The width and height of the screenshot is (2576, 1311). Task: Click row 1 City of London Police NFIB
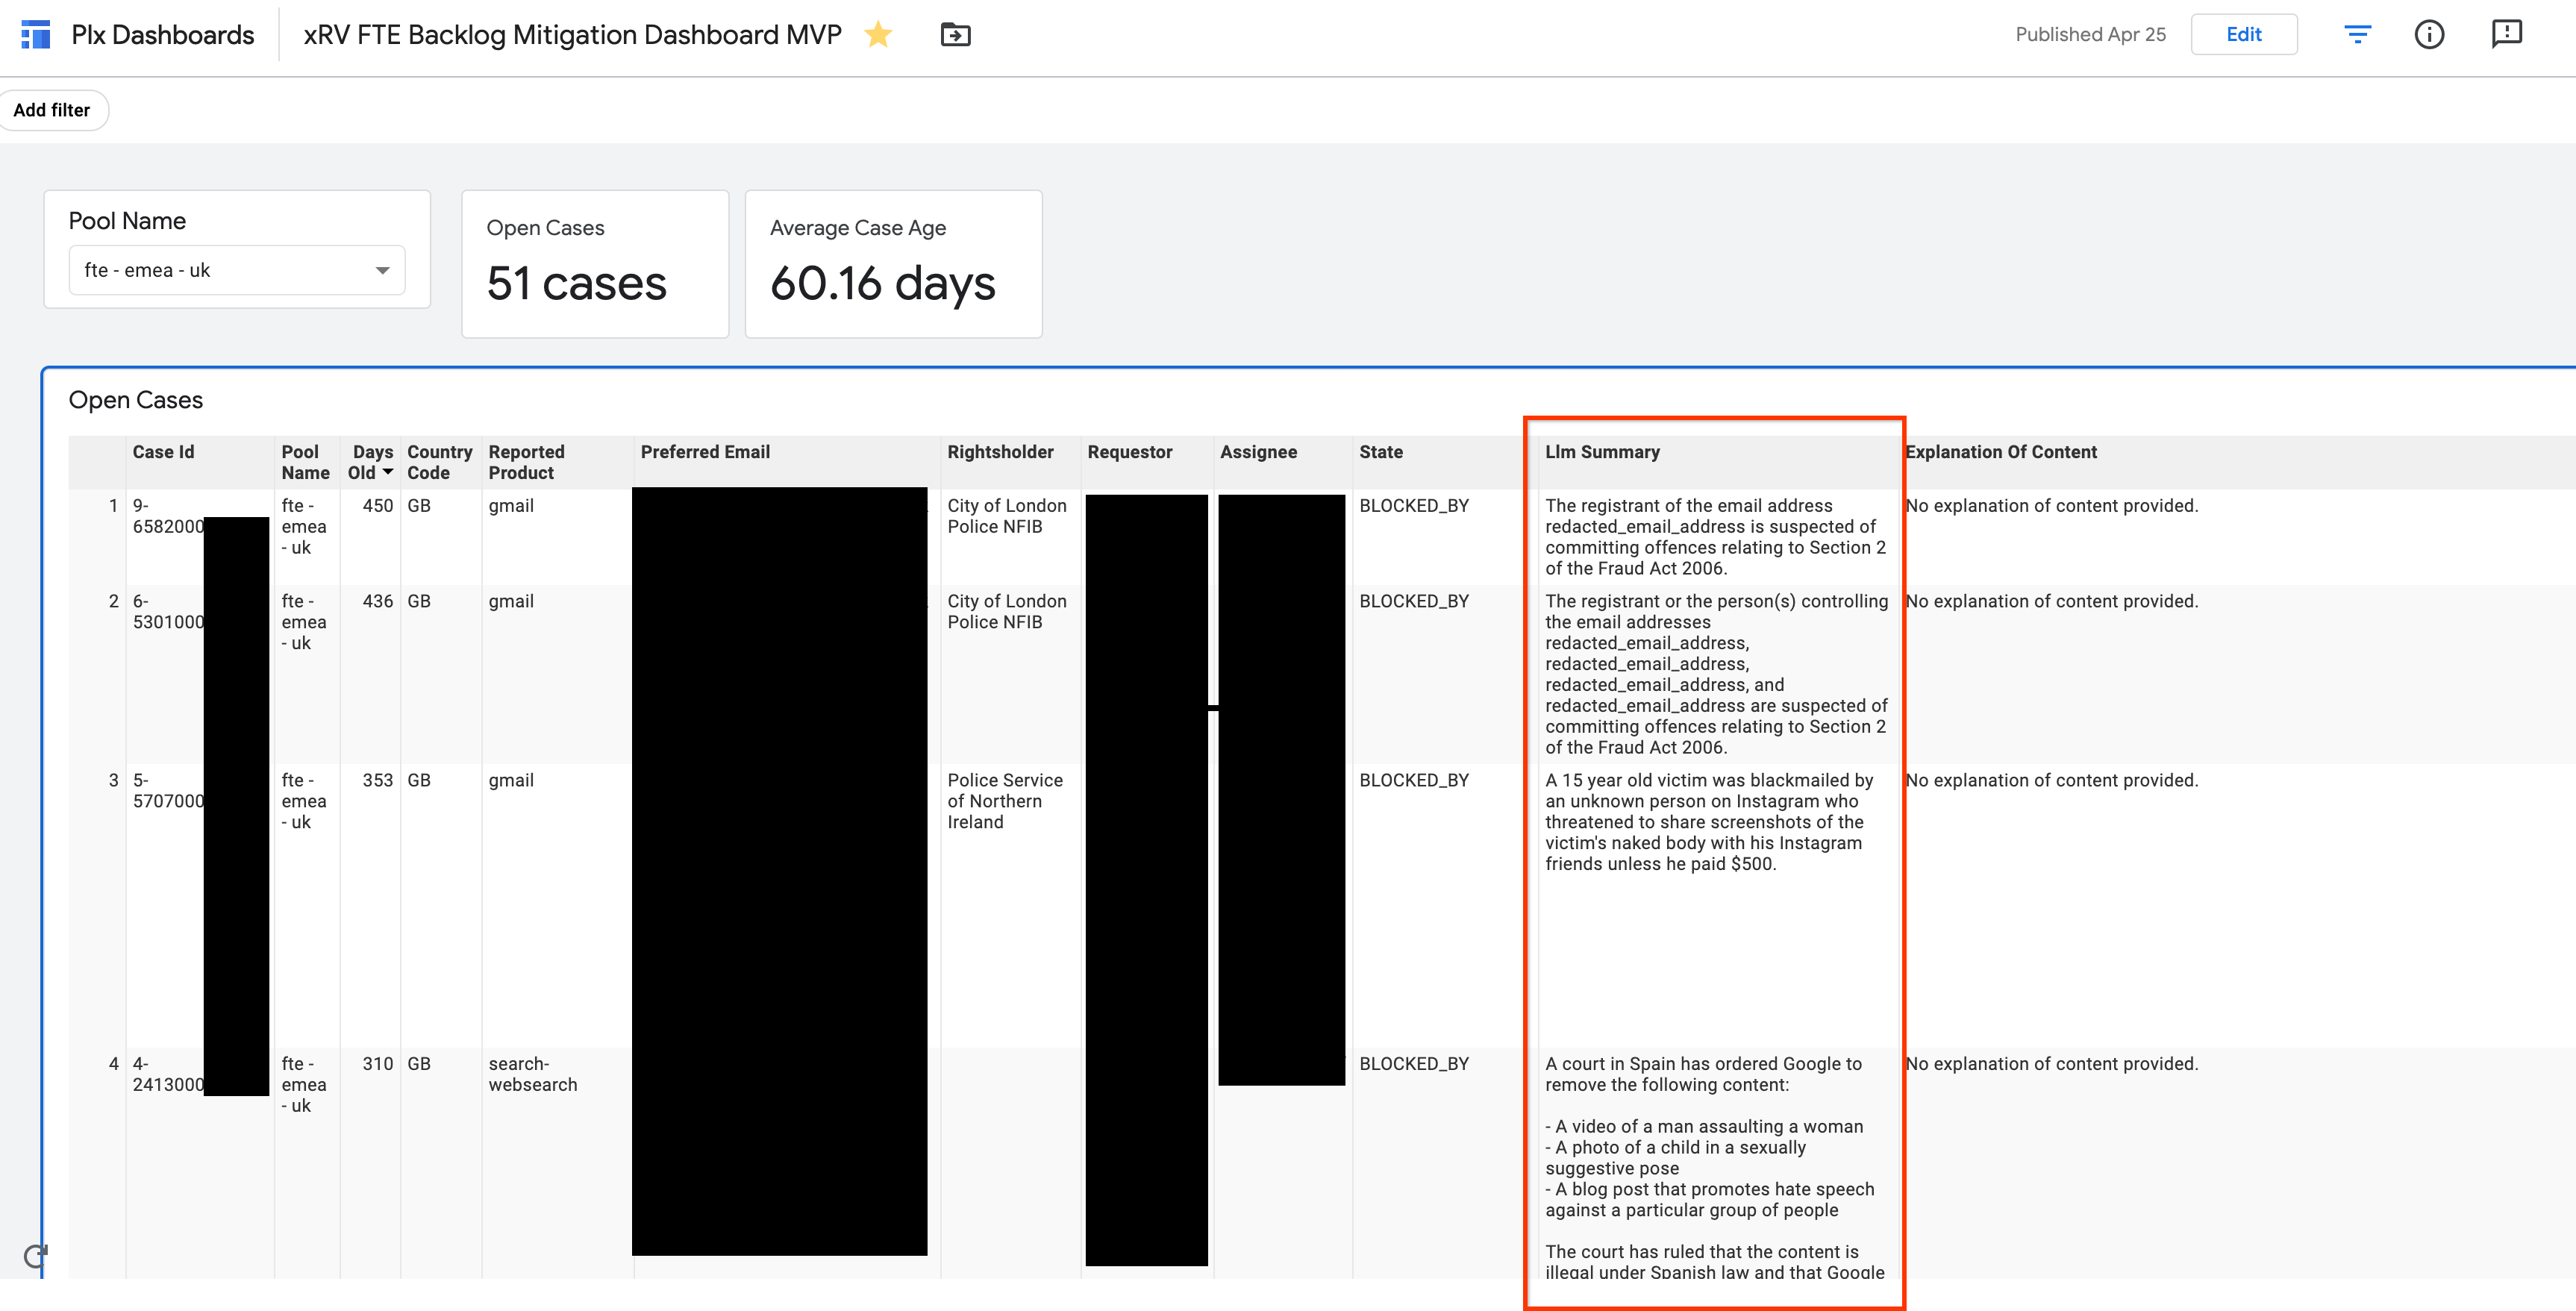click(1006, 516)
